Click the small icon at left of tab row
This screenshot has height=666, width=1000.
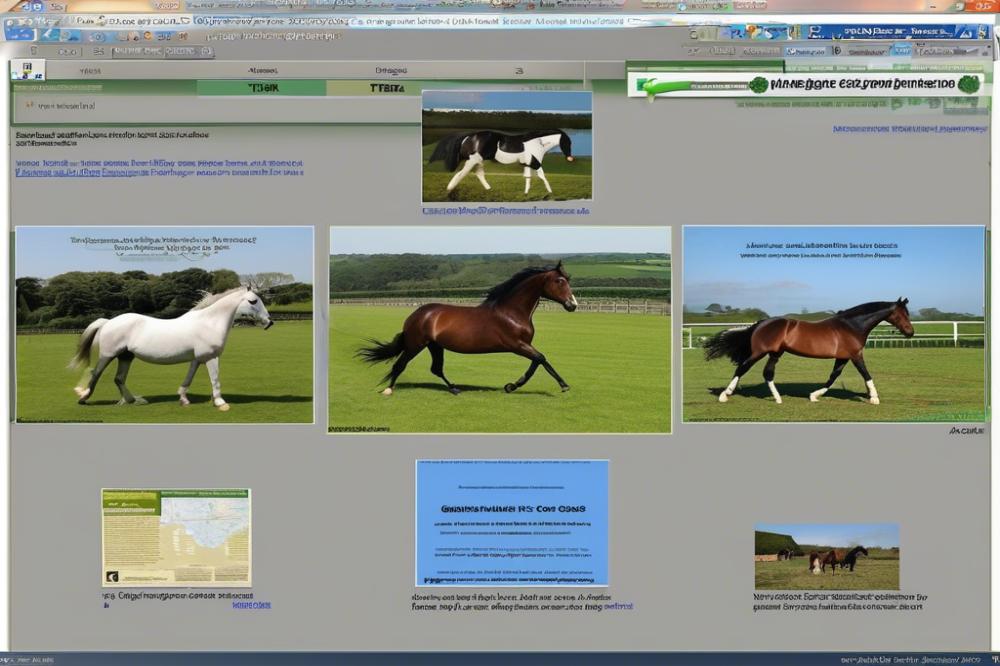(27, 71)
